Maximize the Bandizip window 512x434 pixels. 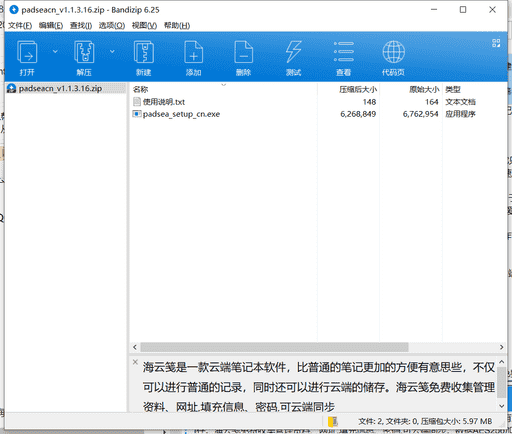tap(463, 10)
